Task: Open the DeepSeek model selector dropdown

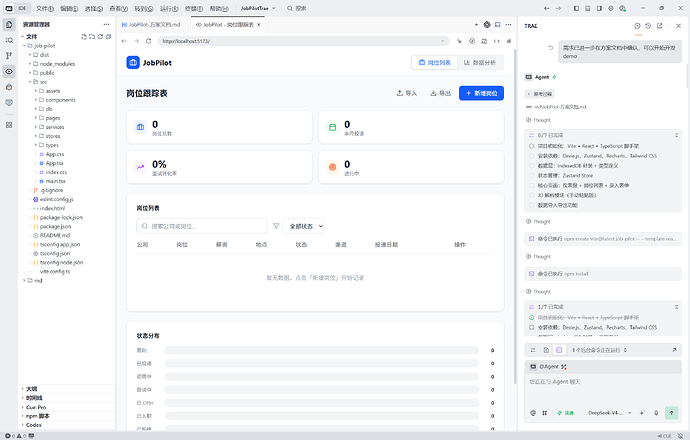Action: (x=609, y=413)
